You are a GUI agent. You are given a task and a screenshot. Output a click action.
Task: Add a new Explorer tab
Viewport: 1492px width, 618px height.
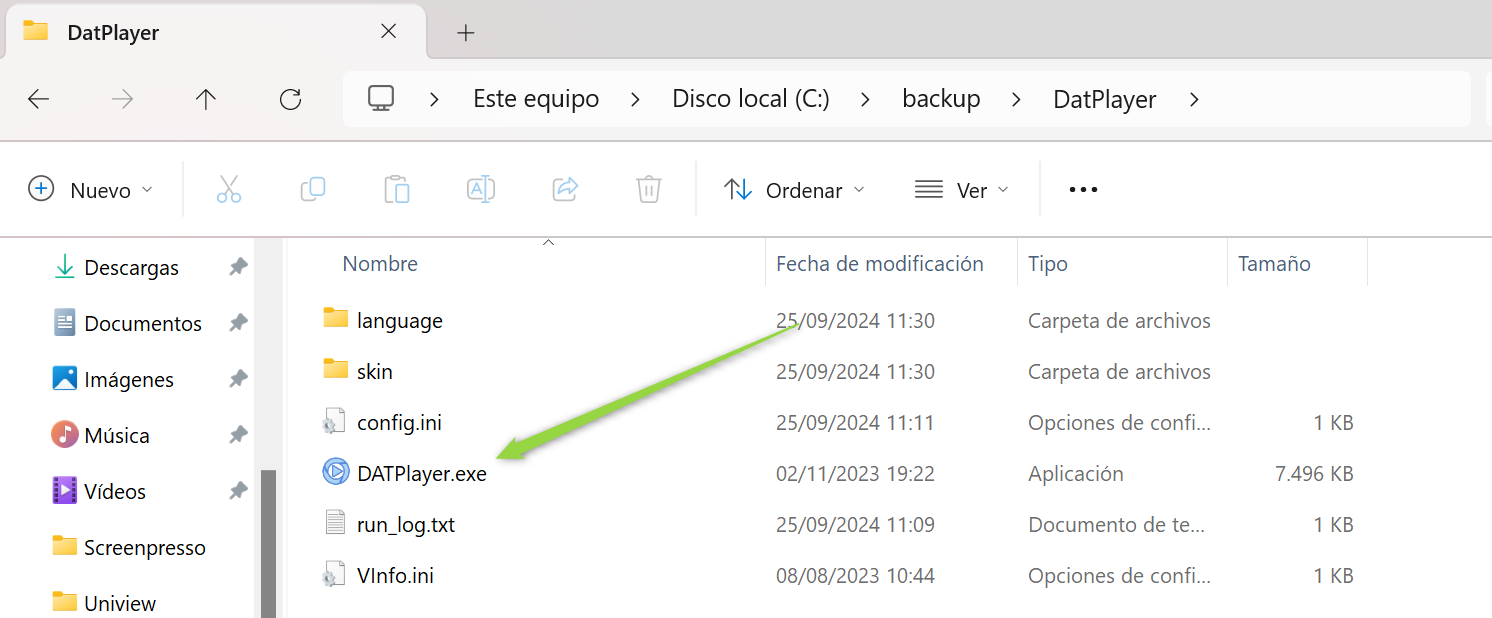click(465, 32)
